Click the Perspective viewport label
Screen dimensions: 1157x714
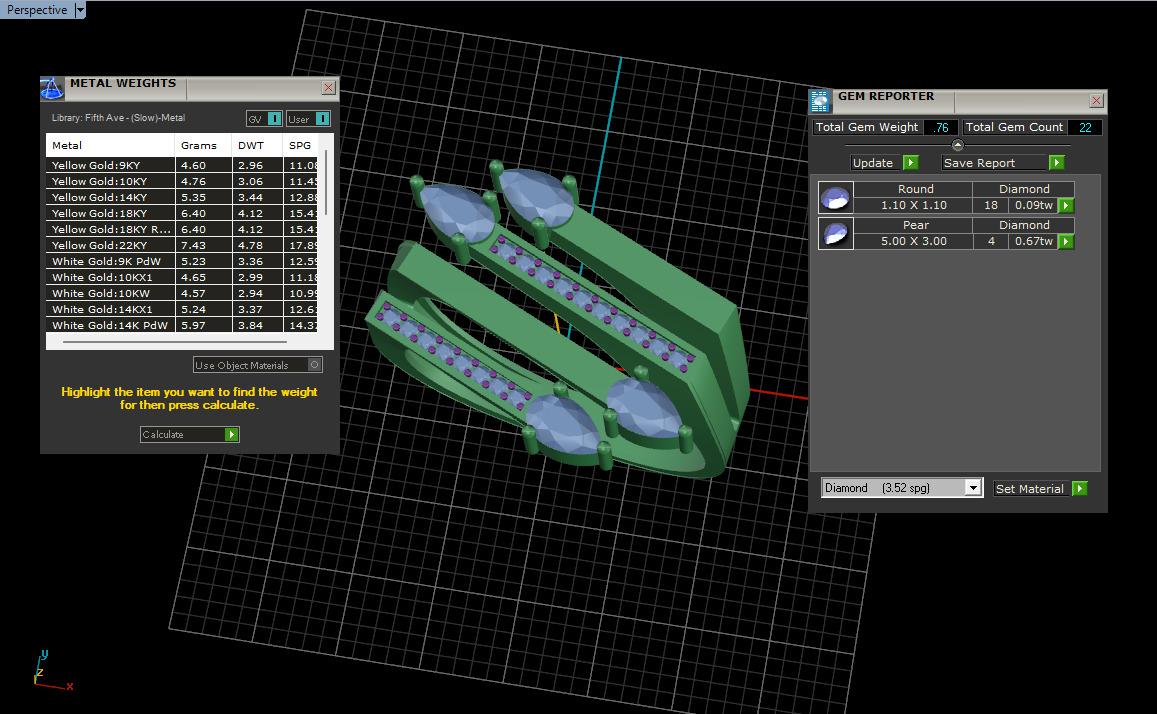[37, 10]
